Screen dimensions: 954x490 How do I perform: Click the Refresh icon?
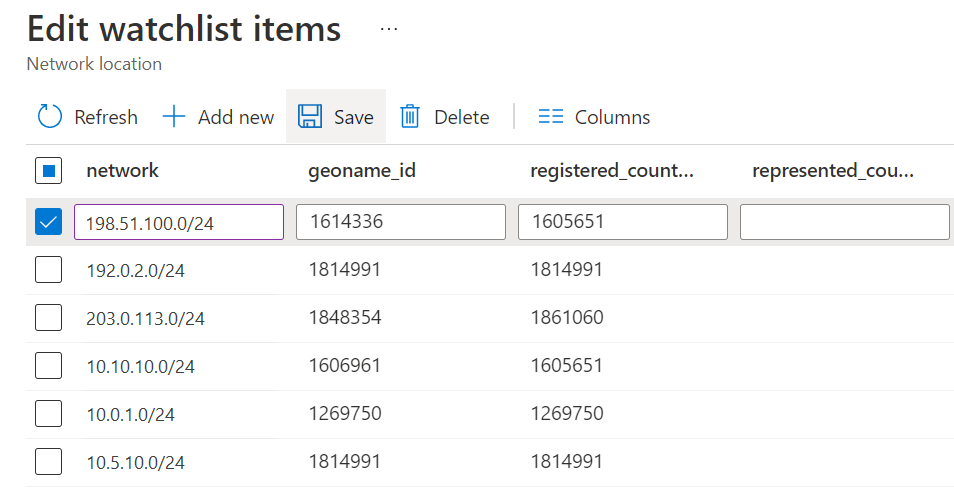pos(50,117)
